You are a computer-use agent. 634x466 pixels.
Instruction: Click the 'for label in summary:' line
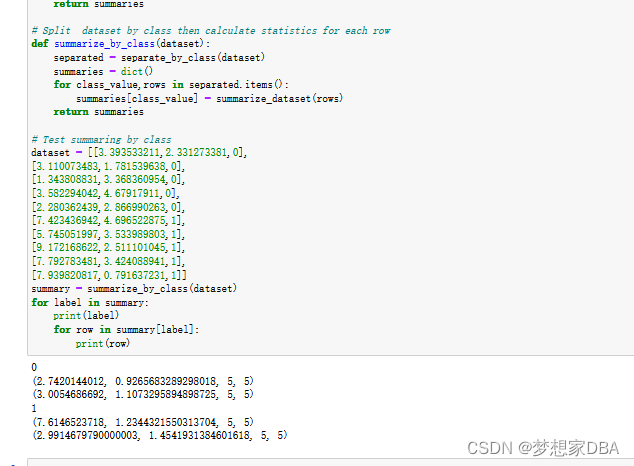click(90, 303)
